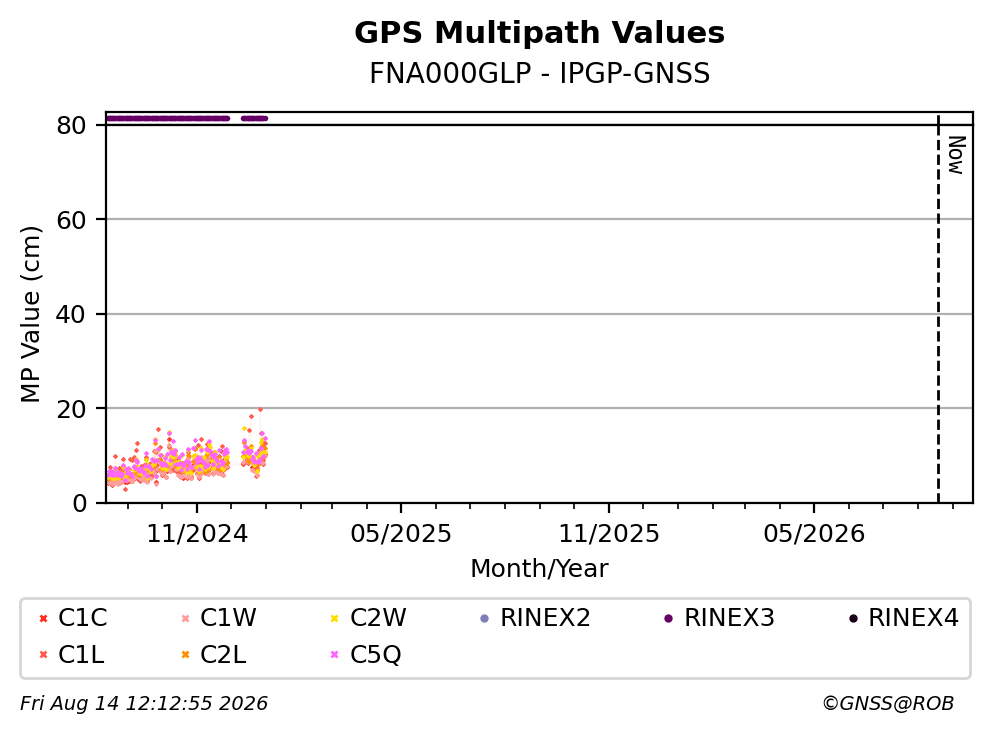993x734 pixels.
Task: Click the 11/2025 axis tick label
Action: pyautogui.click(x=609, y=534)
